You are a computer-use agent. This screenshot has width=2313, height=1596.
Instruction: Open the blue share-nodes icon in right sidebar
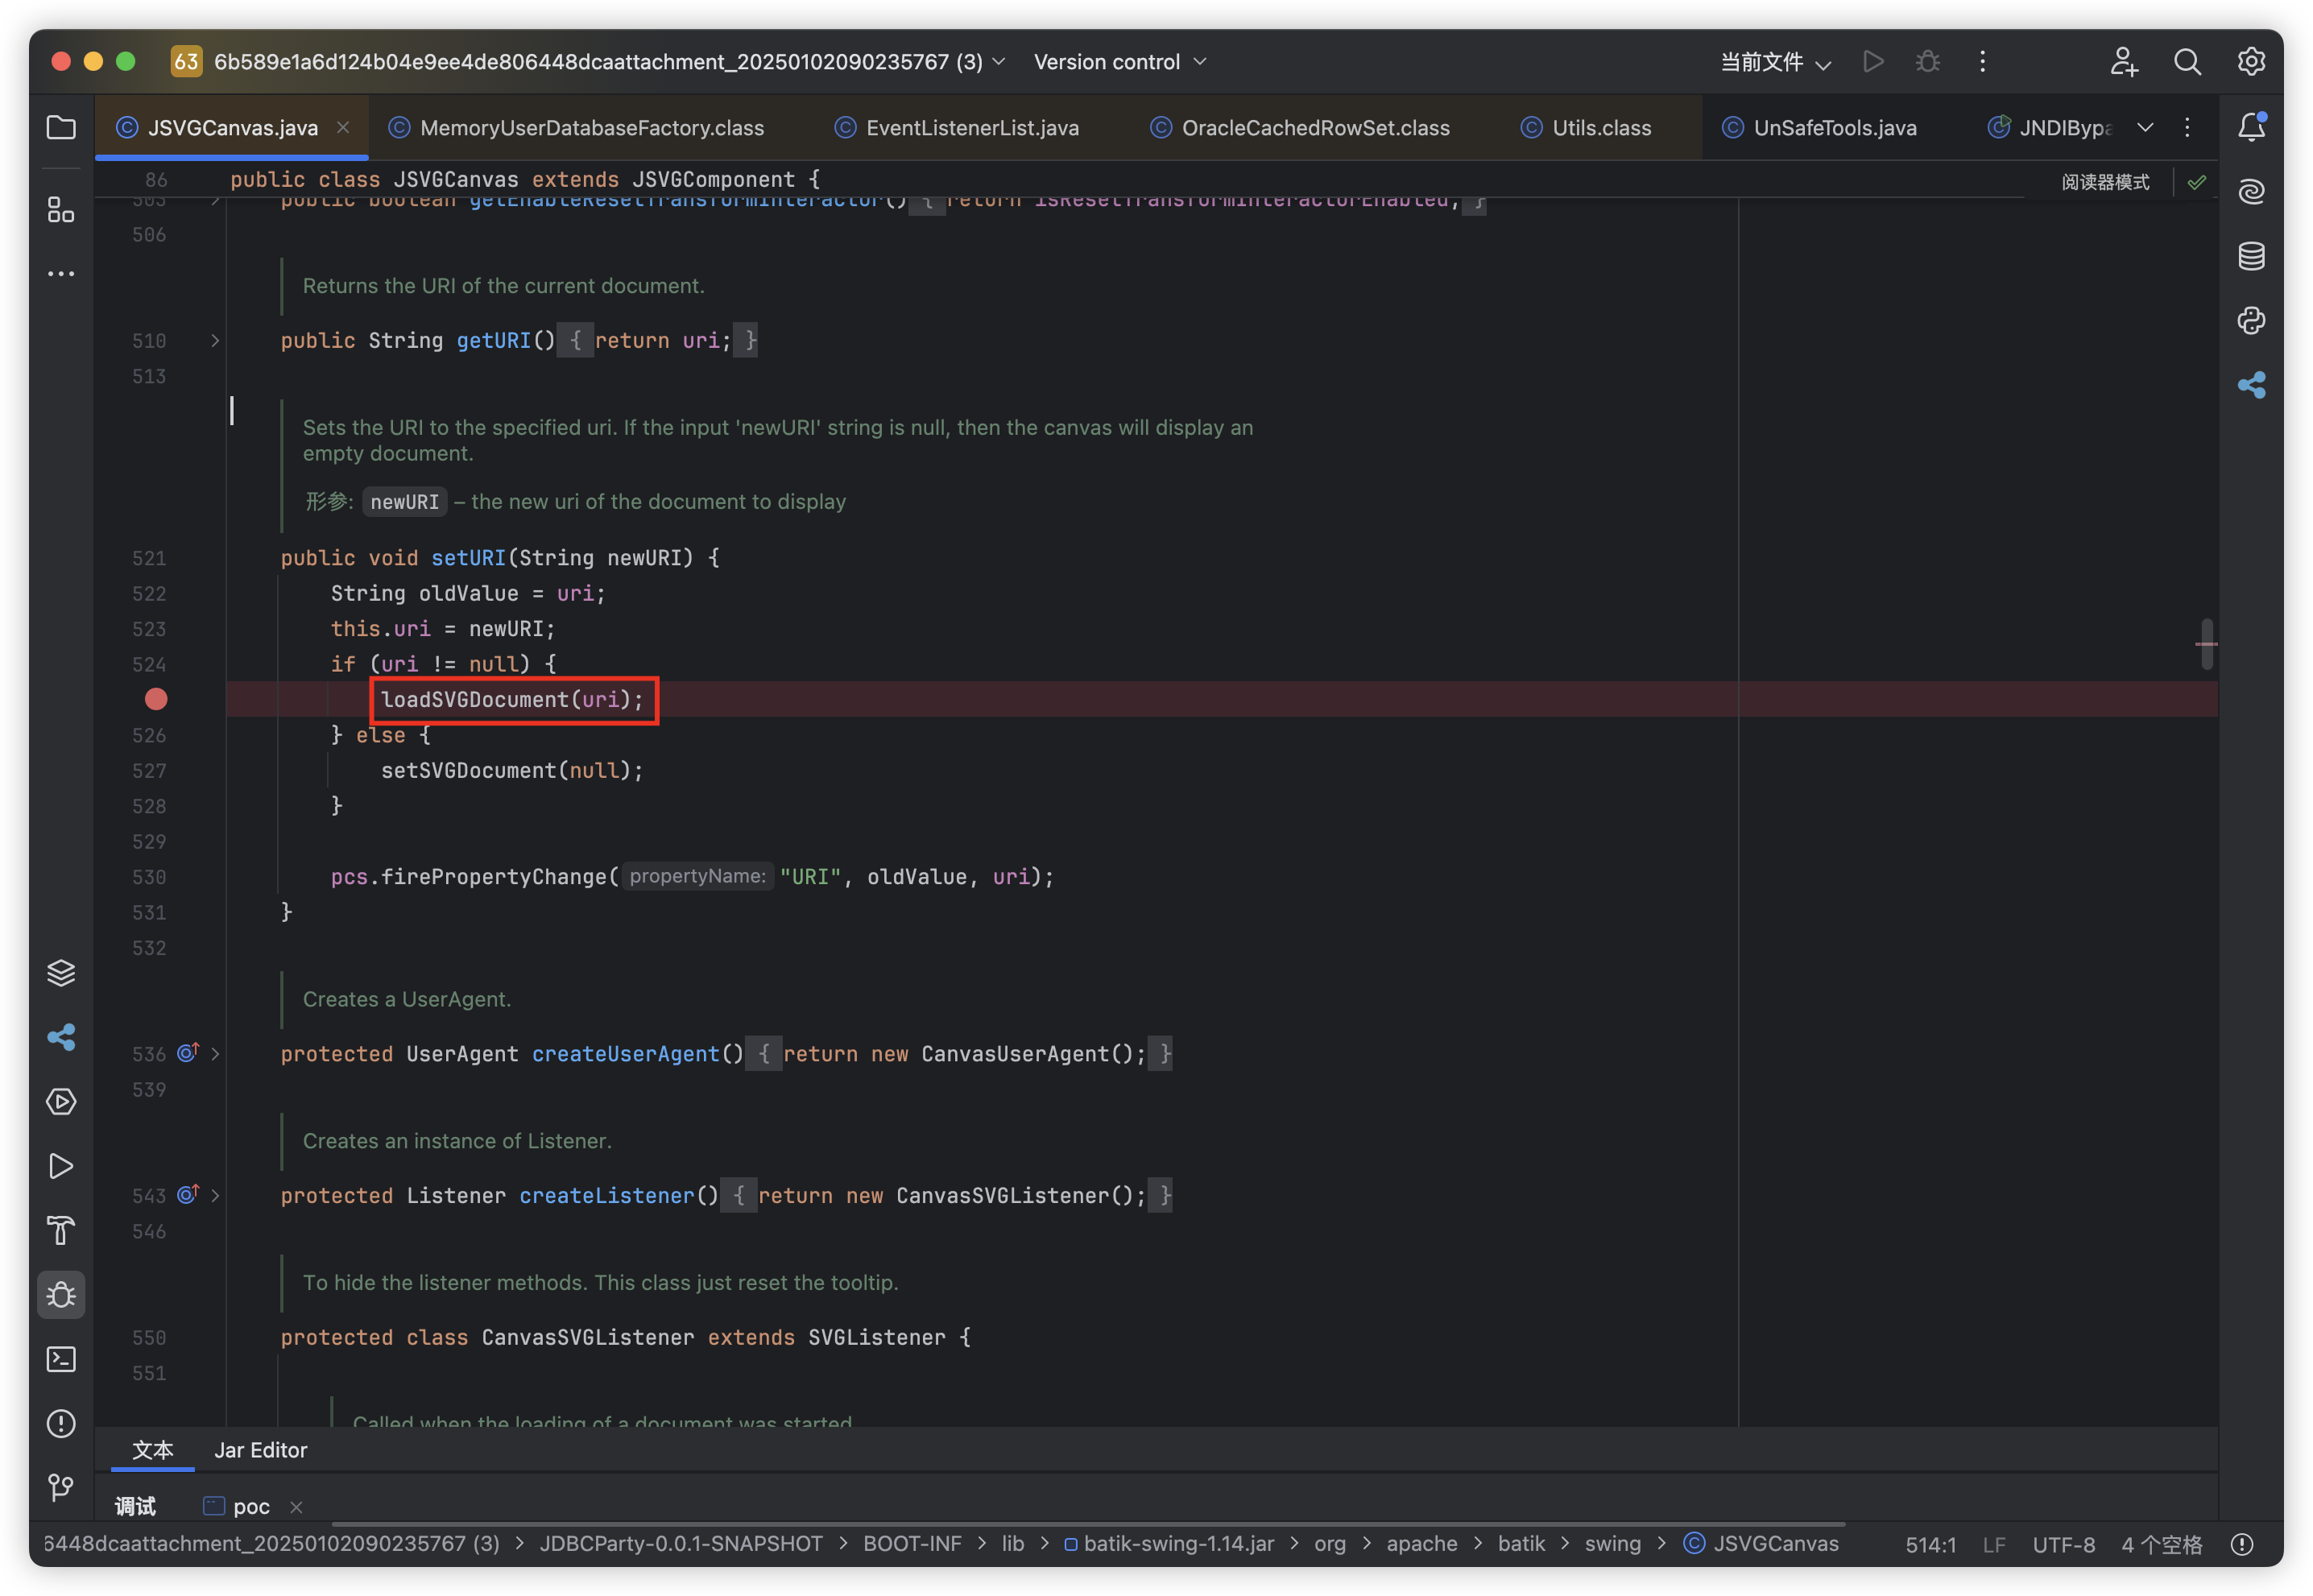[2251, 385]
